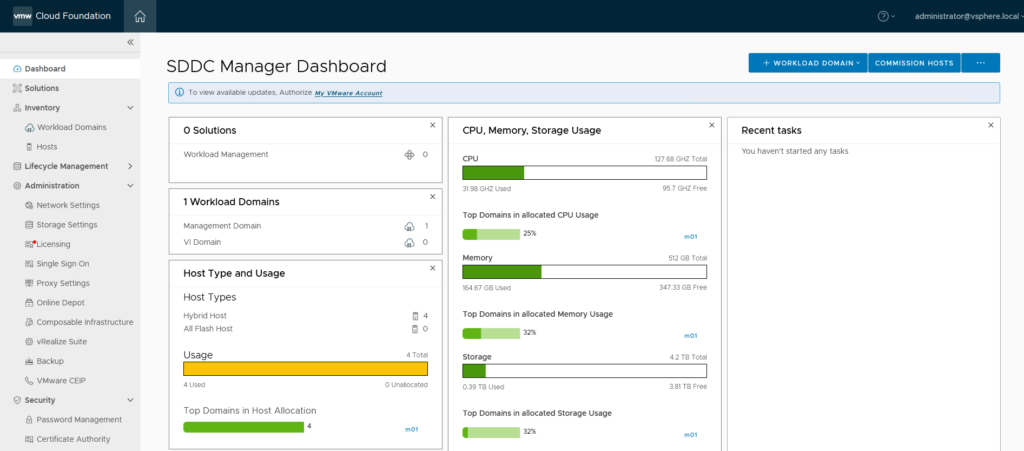
Task: Click the Inventory icon in sidebar
Action: point(18,108)
